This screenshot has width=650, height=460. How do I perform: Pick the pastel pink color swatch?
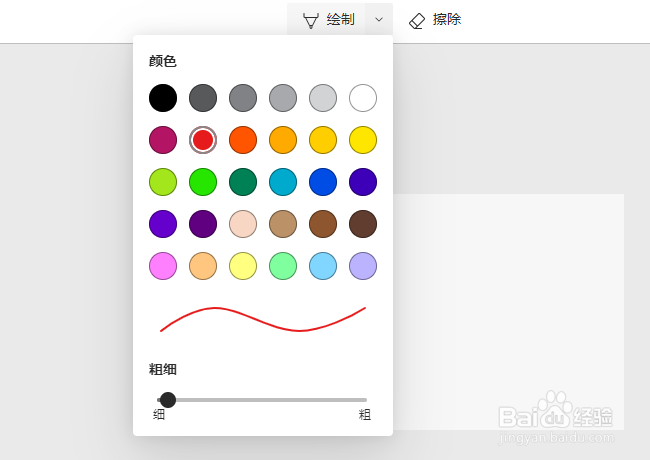point(163,266)
